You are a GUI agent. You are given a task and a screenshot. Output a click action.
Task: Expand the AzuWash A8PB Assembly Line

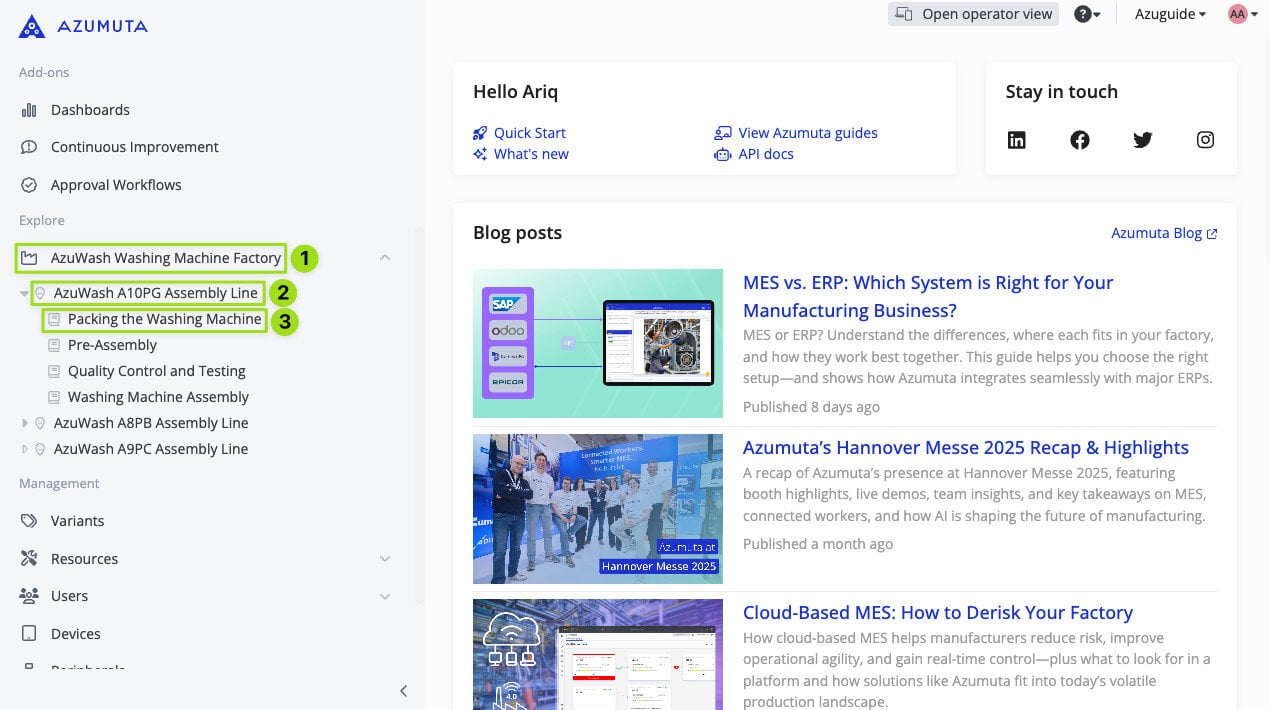pos(25,423)
